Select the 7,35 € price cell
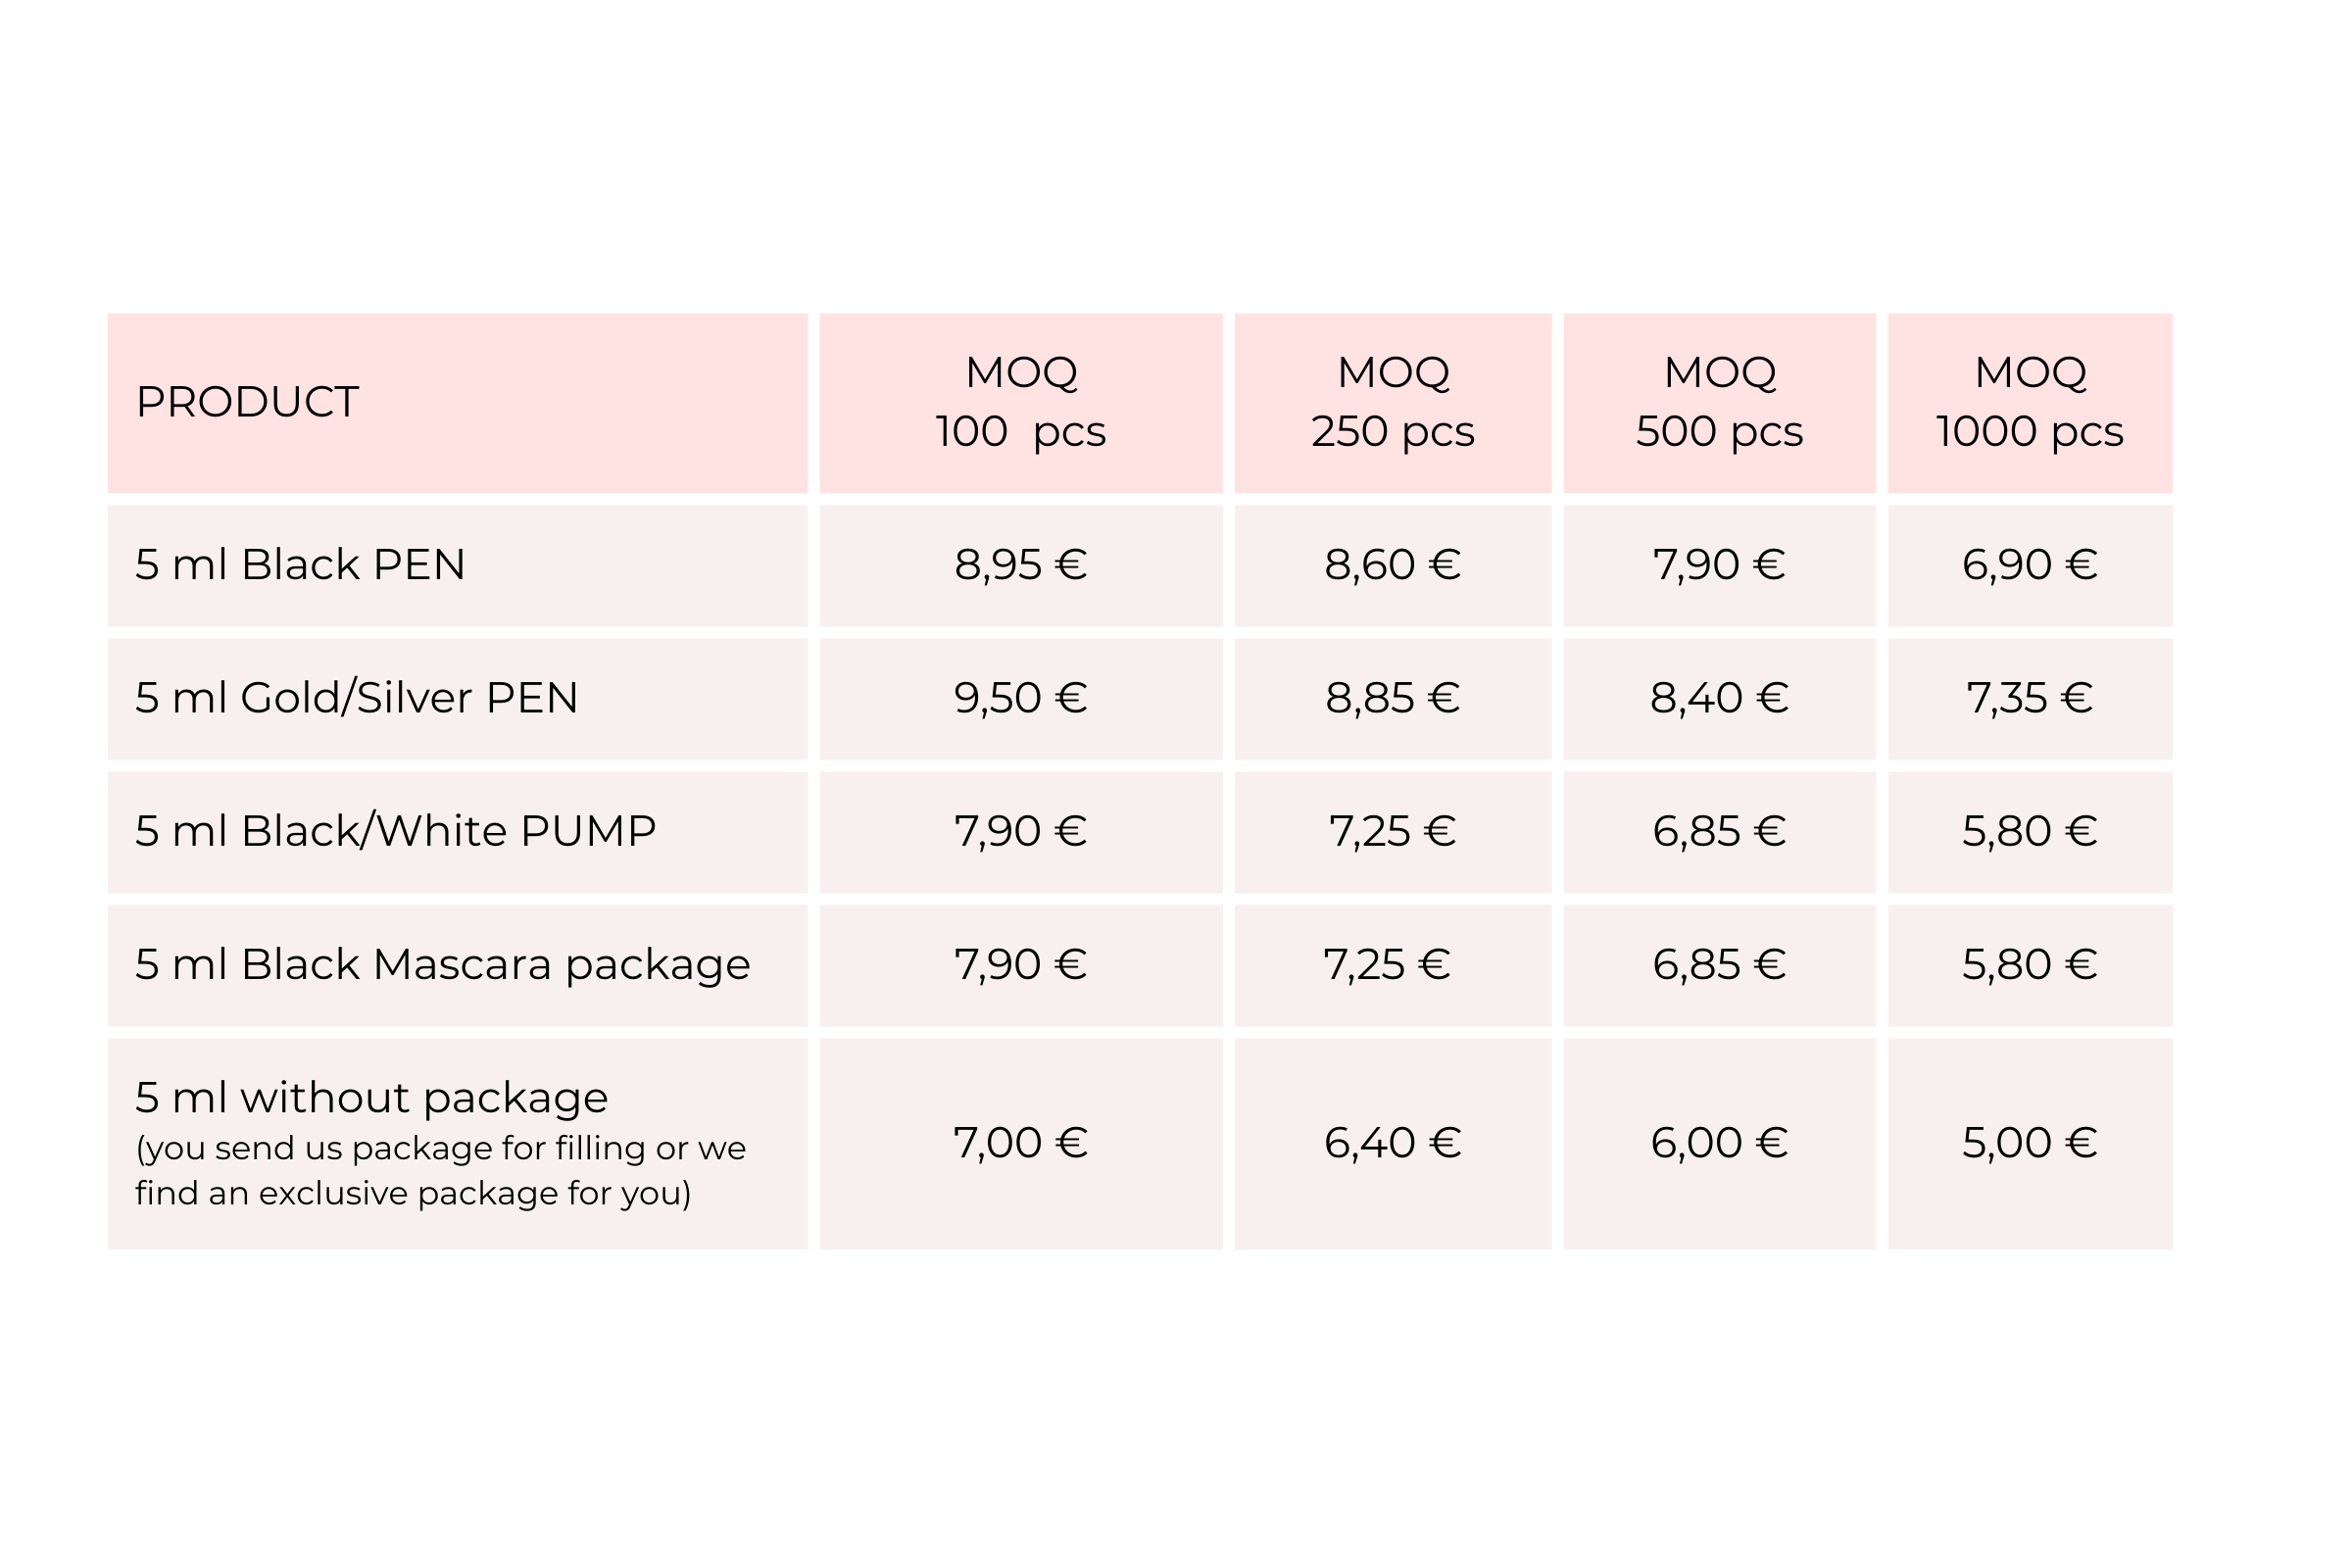The image size is (2352, 1568). click(2029, 698)
